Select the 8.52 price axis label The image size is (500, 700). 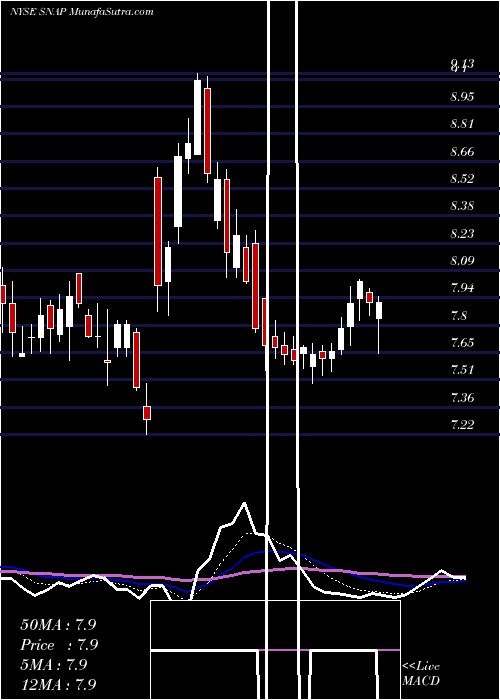[x=462, y=179]
